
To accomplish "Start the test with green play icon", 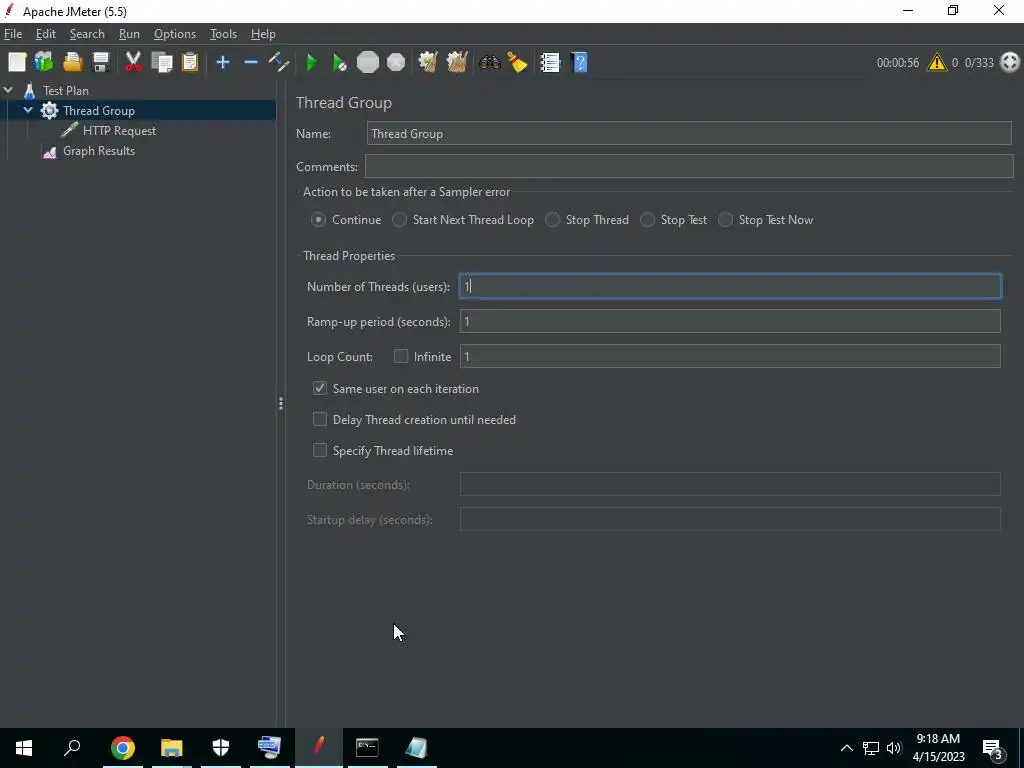I will [312, 63].
